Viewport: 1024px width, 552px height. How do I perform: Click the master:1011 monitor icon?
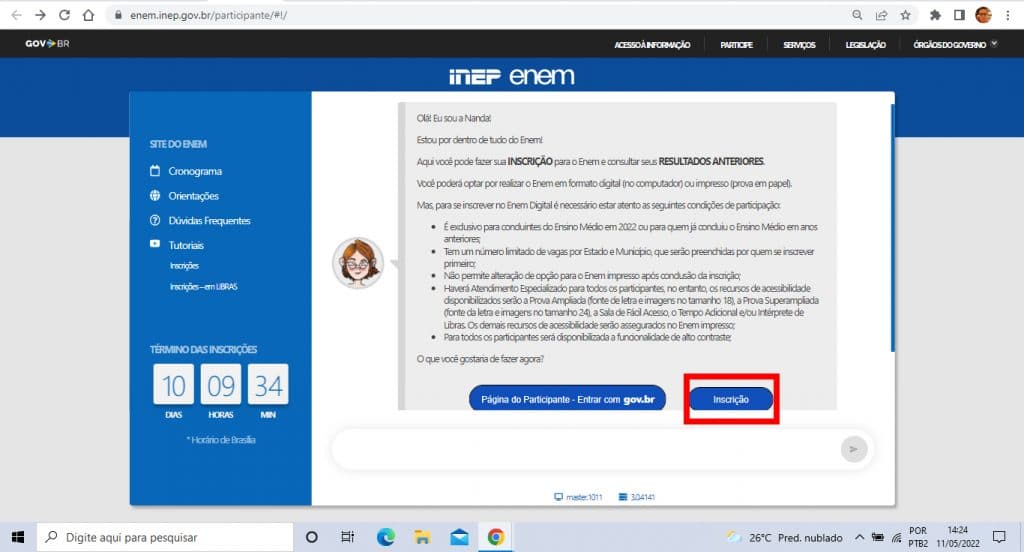558,497
